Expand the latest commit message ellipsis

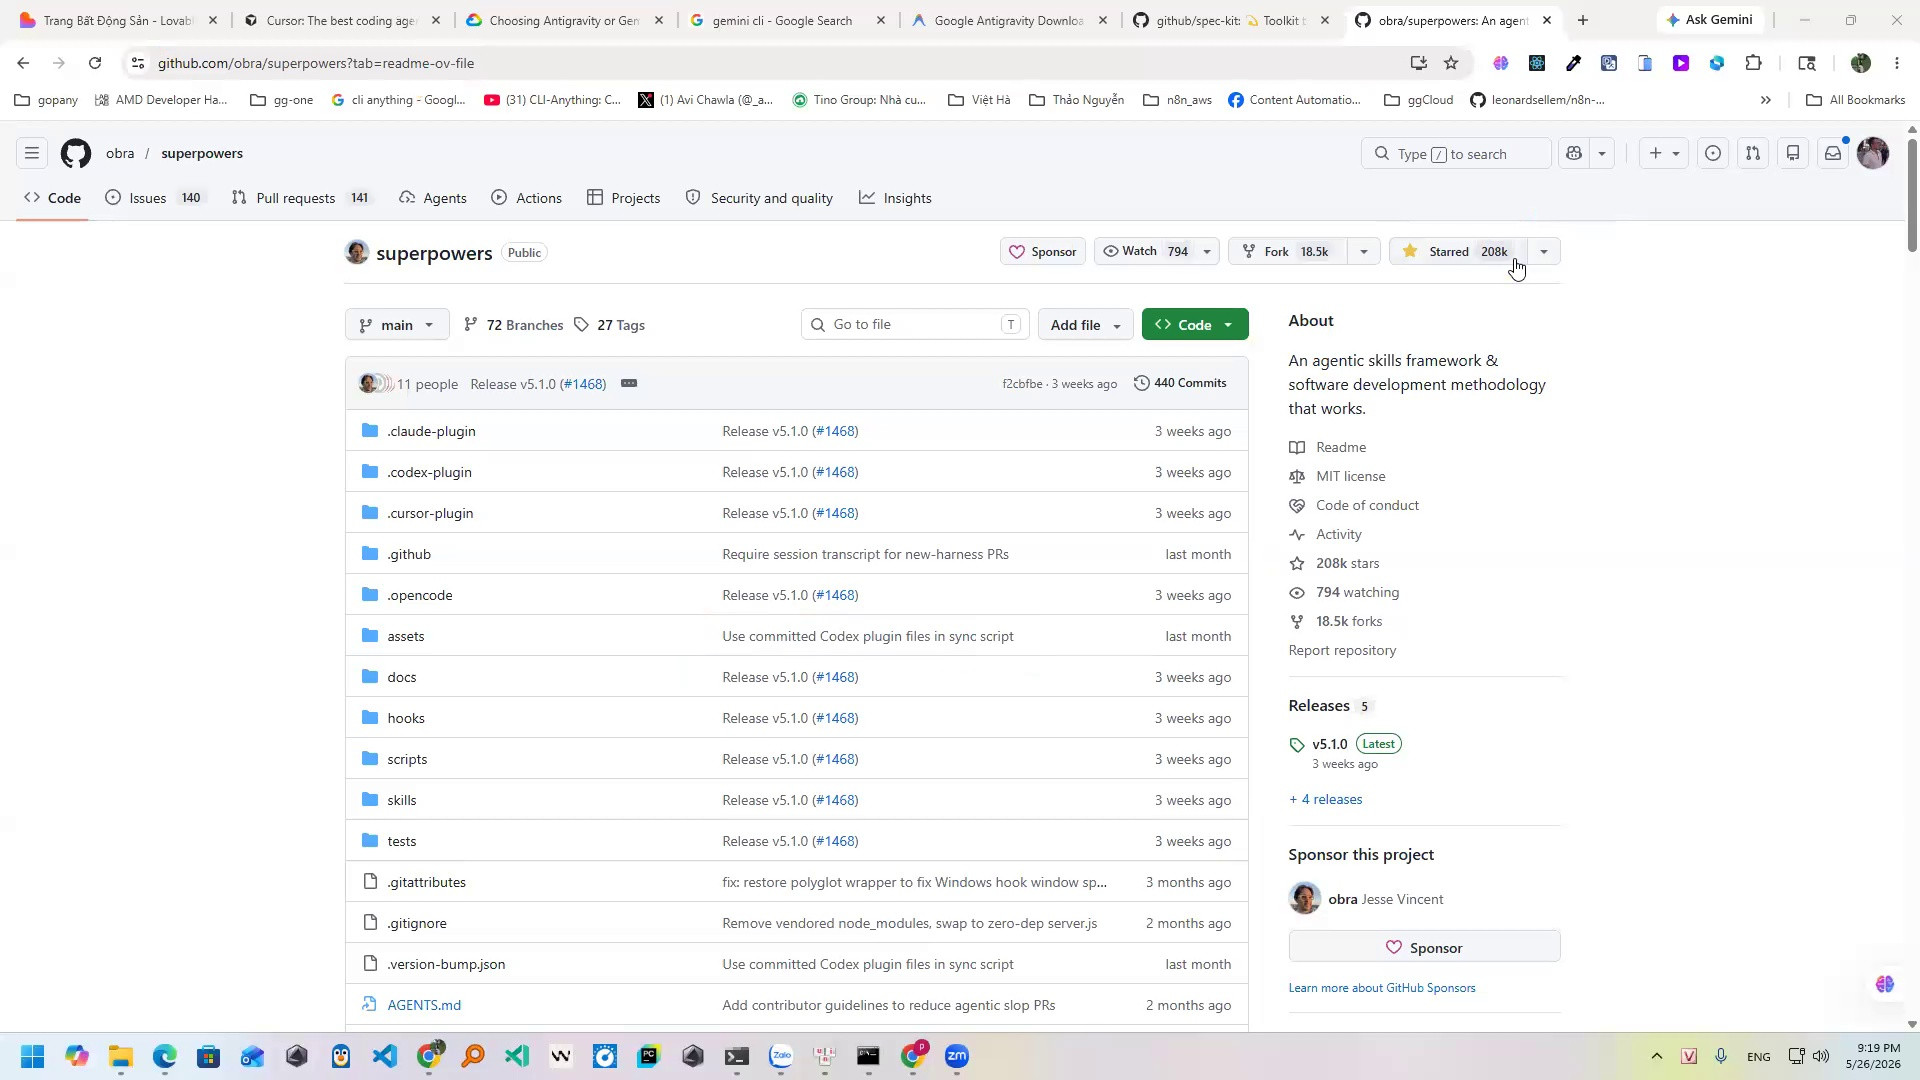pyautogui.click(x=629, y=383)
